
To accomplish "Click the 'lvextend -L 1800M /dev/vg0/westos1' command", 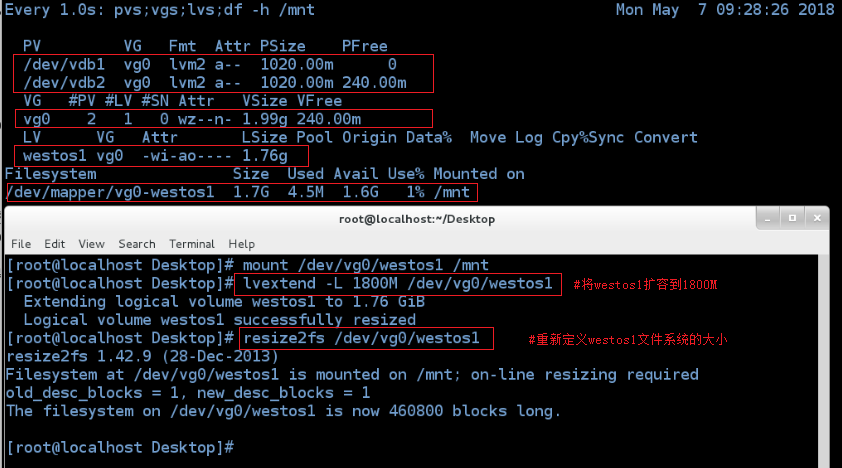I will 397,283.
